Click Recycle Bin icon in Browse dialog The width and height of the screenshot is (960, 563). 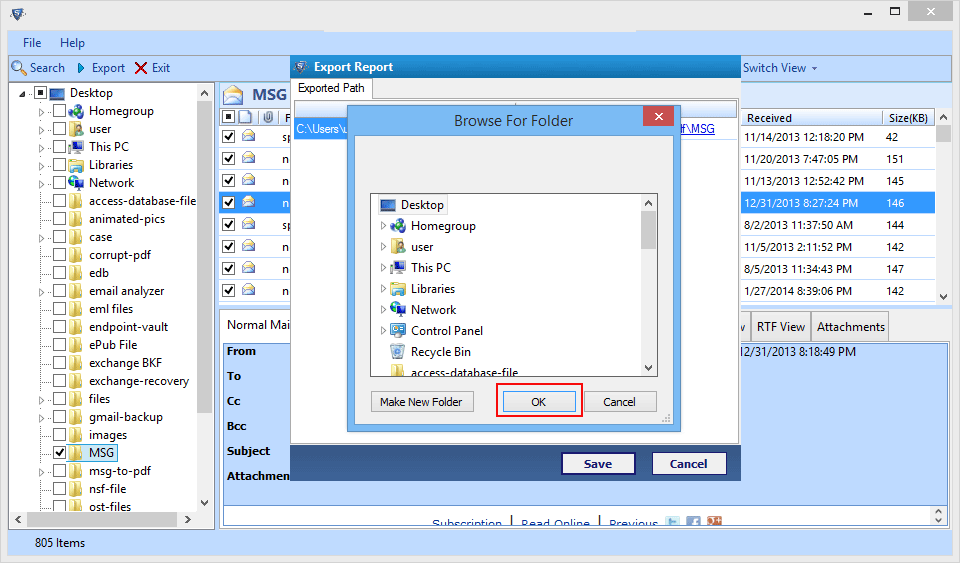[398, 352]
